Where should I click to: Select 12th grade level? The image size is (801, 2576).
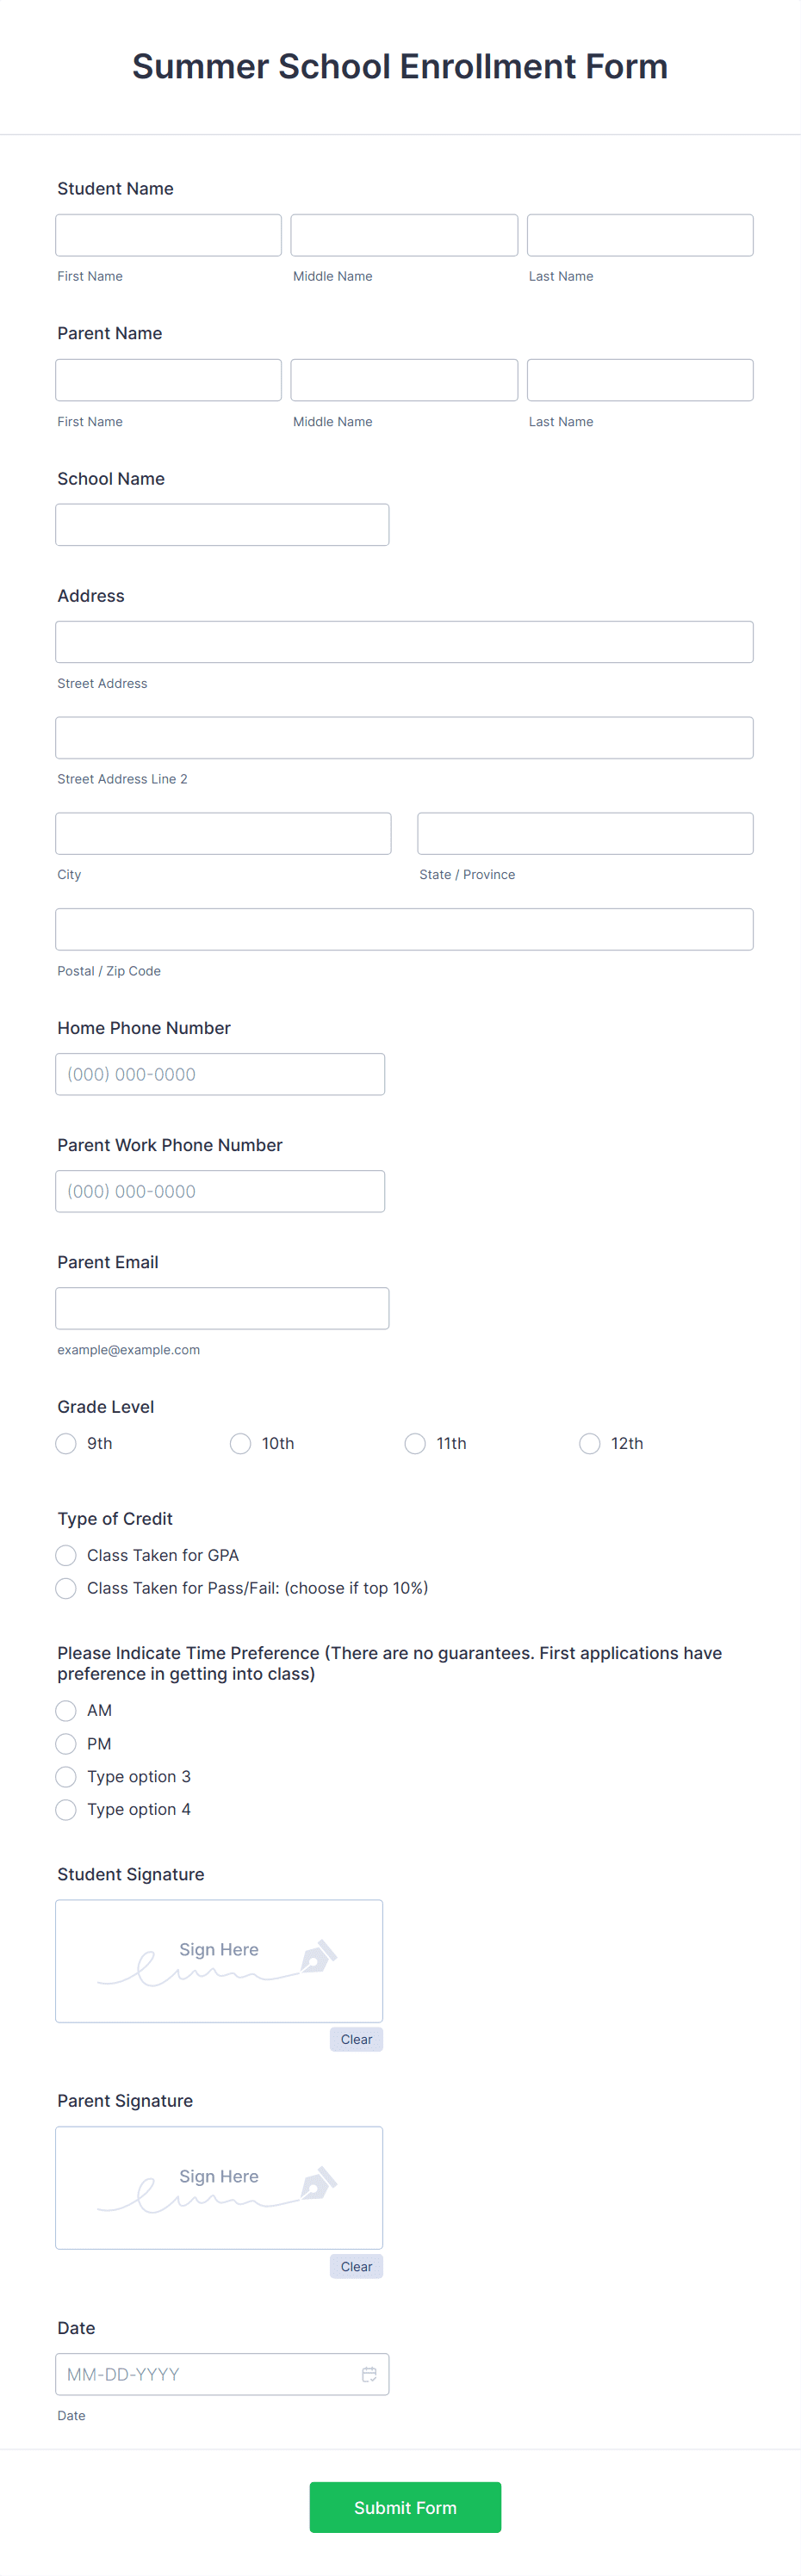click(x=589, y=1443)
